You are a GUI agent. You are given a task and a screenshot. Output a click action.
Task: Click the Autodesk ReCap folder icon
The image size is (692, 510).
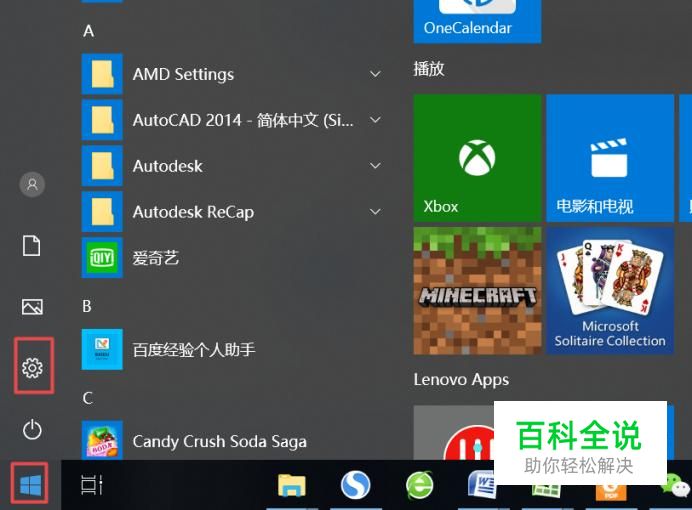click(x=102, y=212)
